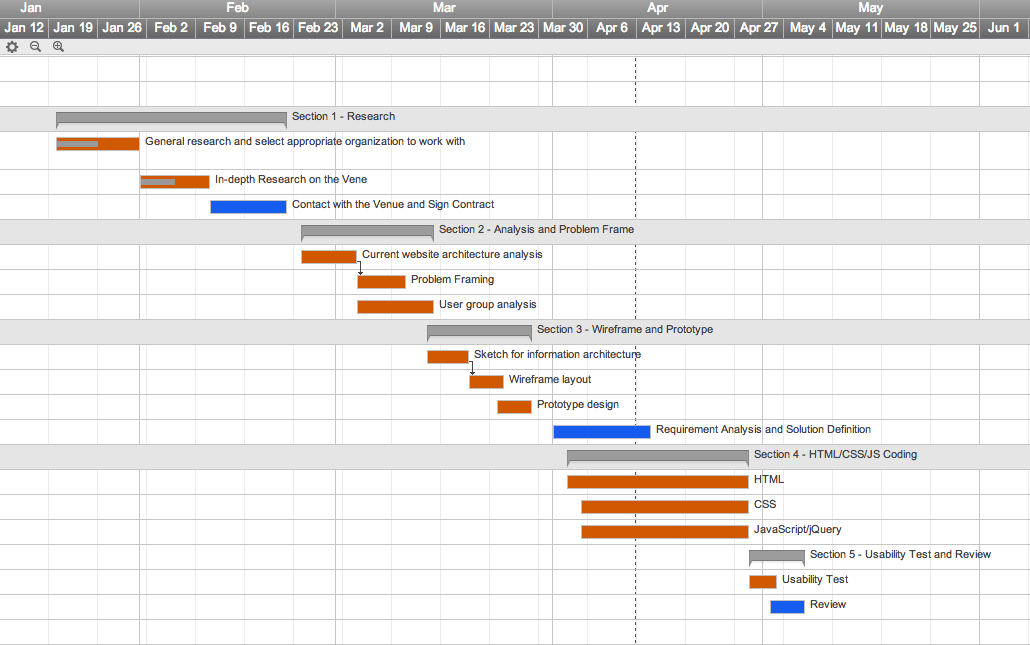The width and height of the screenshot is (1030, 645).
Task: Click the Section 5 - Usability Test bar
Action: (776, 555)
